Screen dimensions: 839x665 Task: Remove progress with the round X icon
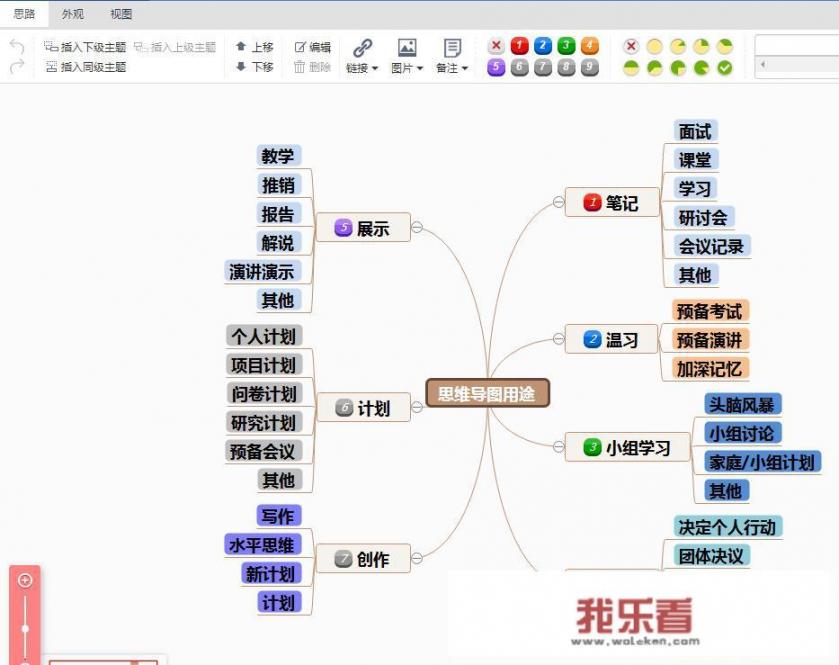(631, 47)
